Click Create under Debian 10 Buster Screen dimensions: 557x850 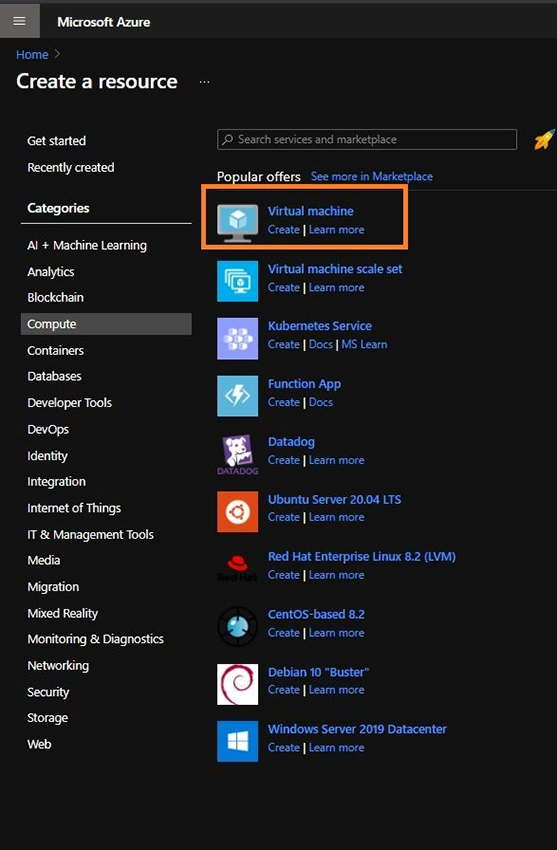click(x=283, y=690)
